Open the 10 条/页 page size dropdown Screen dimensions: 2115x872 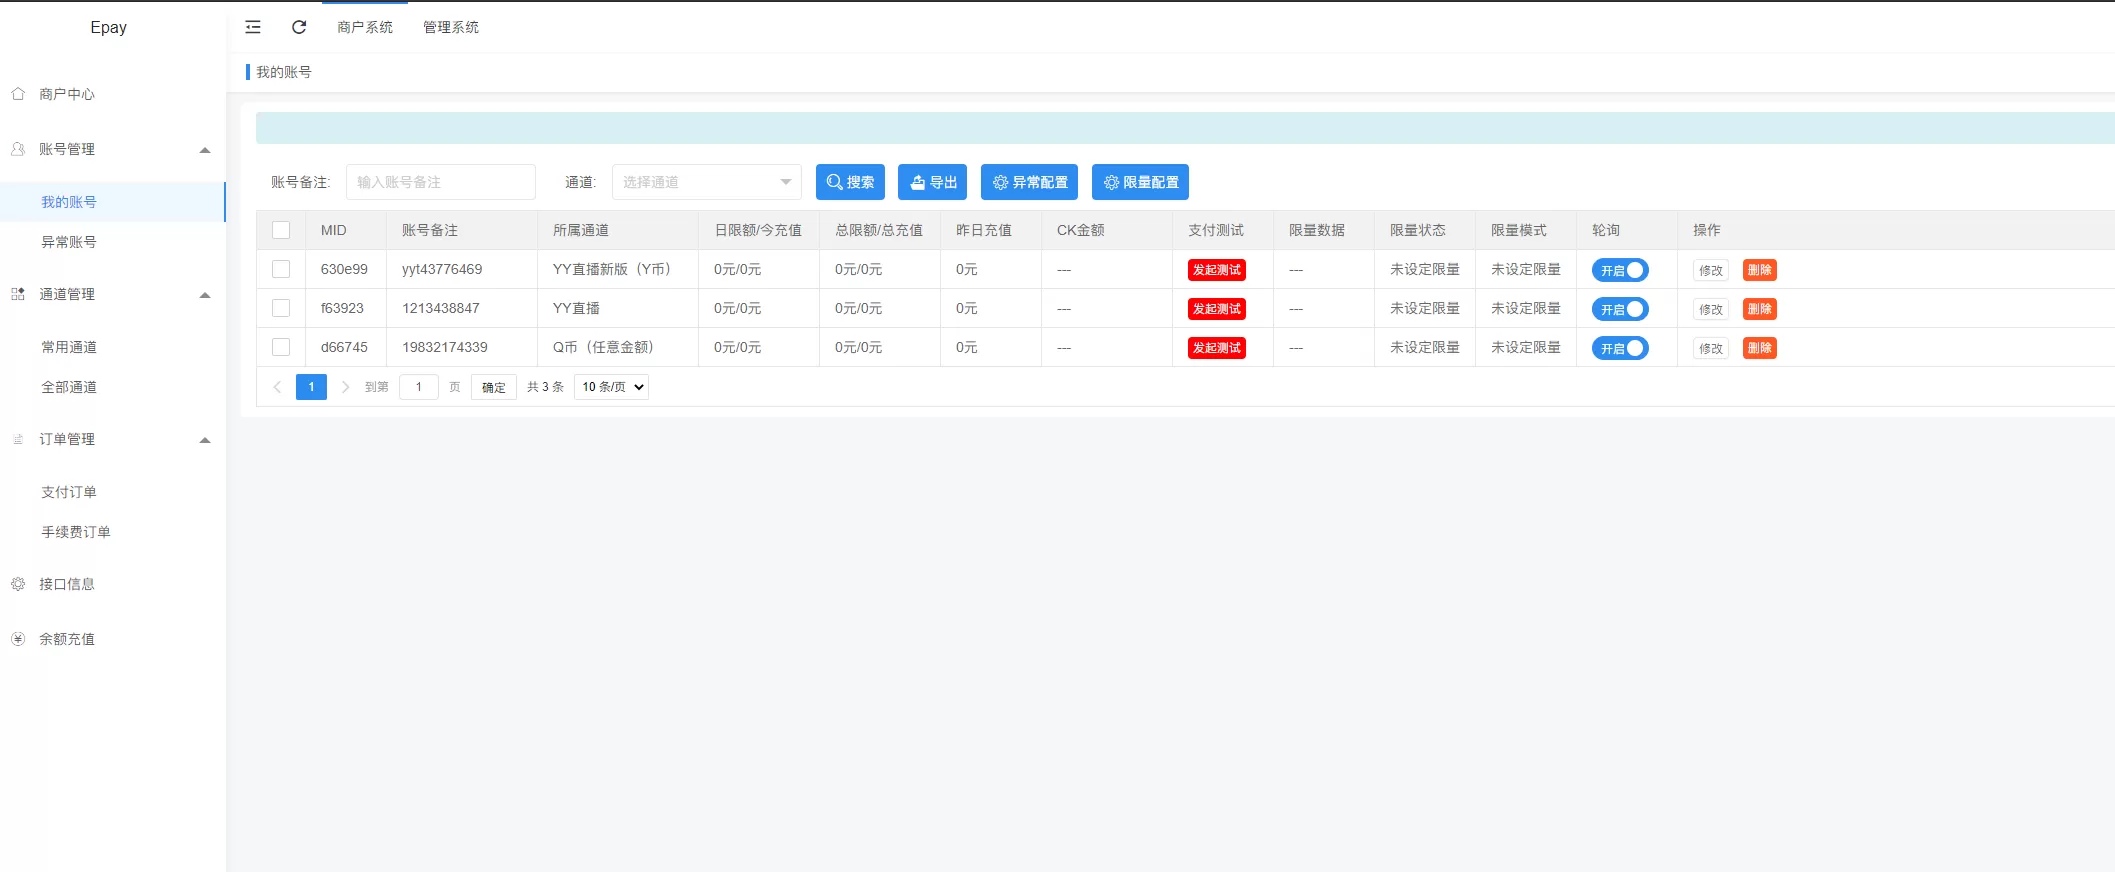(611, 387)
